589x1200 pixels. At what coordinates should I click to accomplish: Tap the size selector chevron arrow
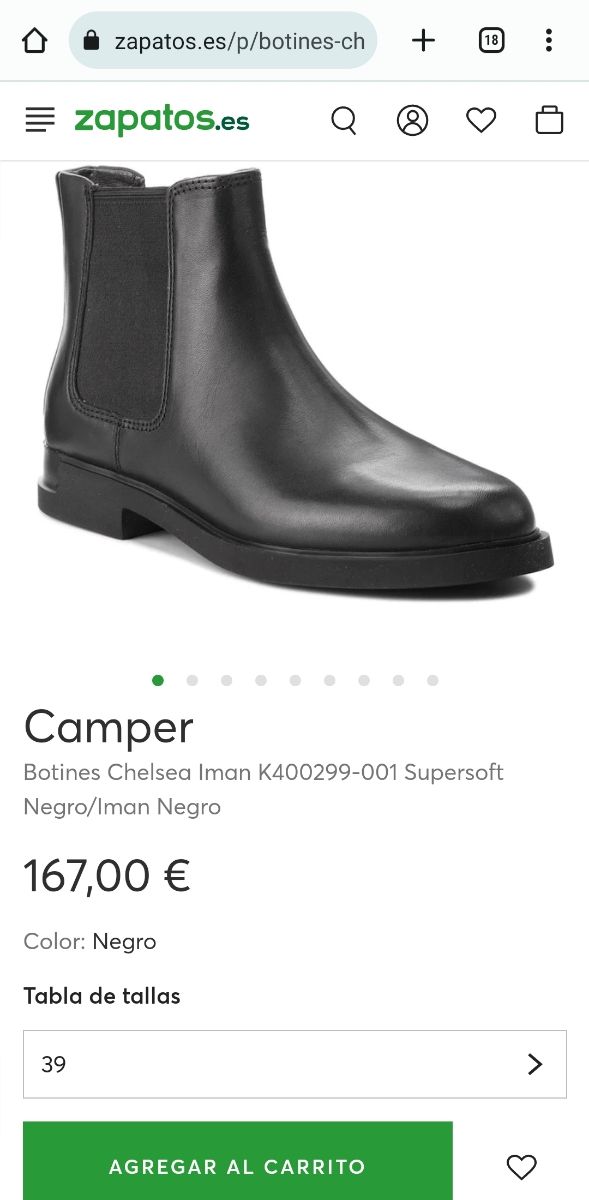point(535,1064)
